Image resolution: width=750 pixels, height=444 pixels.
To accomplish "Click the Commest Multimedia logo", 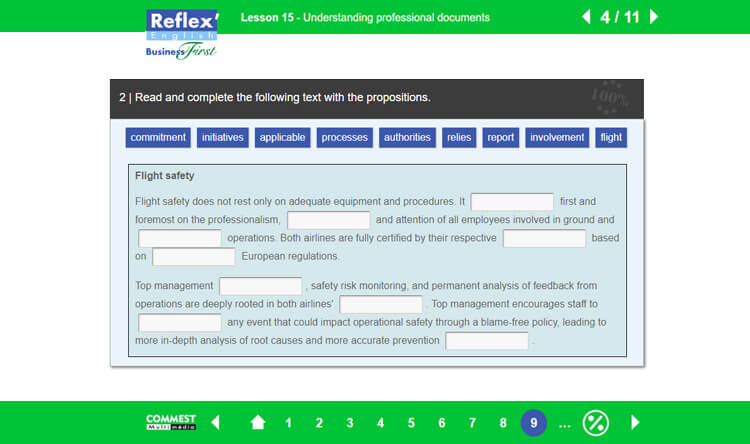I will tap(171, 422).
